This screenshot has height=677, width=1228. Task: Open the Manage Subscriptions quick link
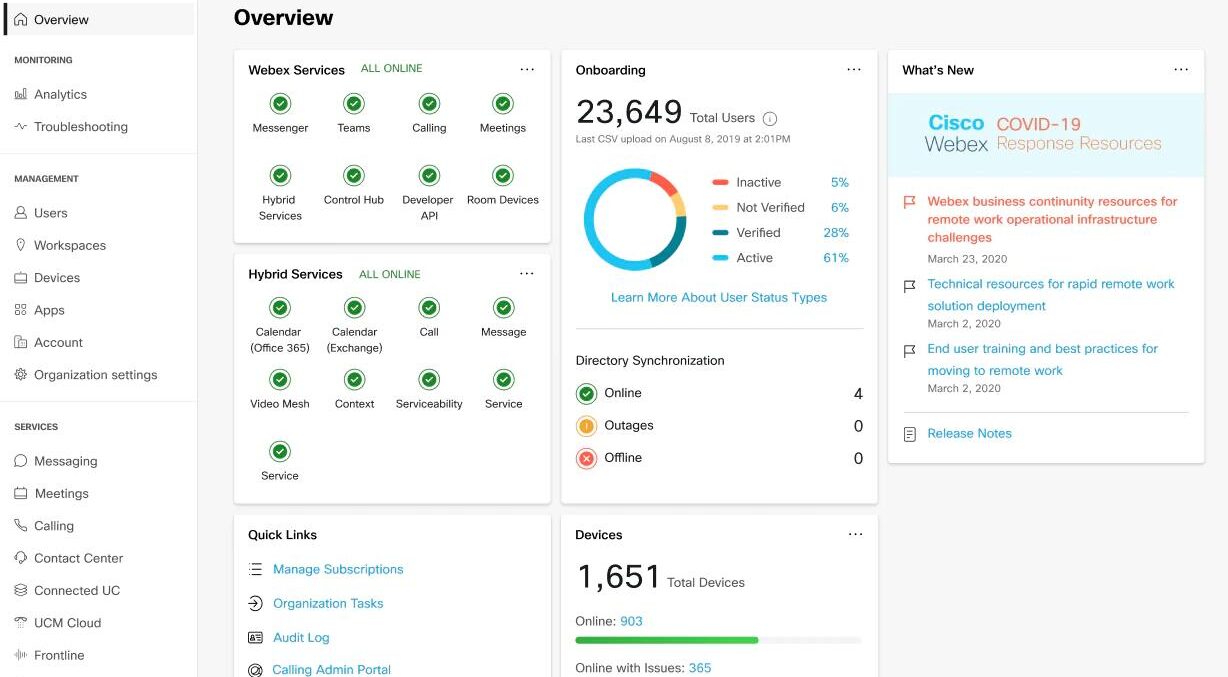(x=338, y=569)
